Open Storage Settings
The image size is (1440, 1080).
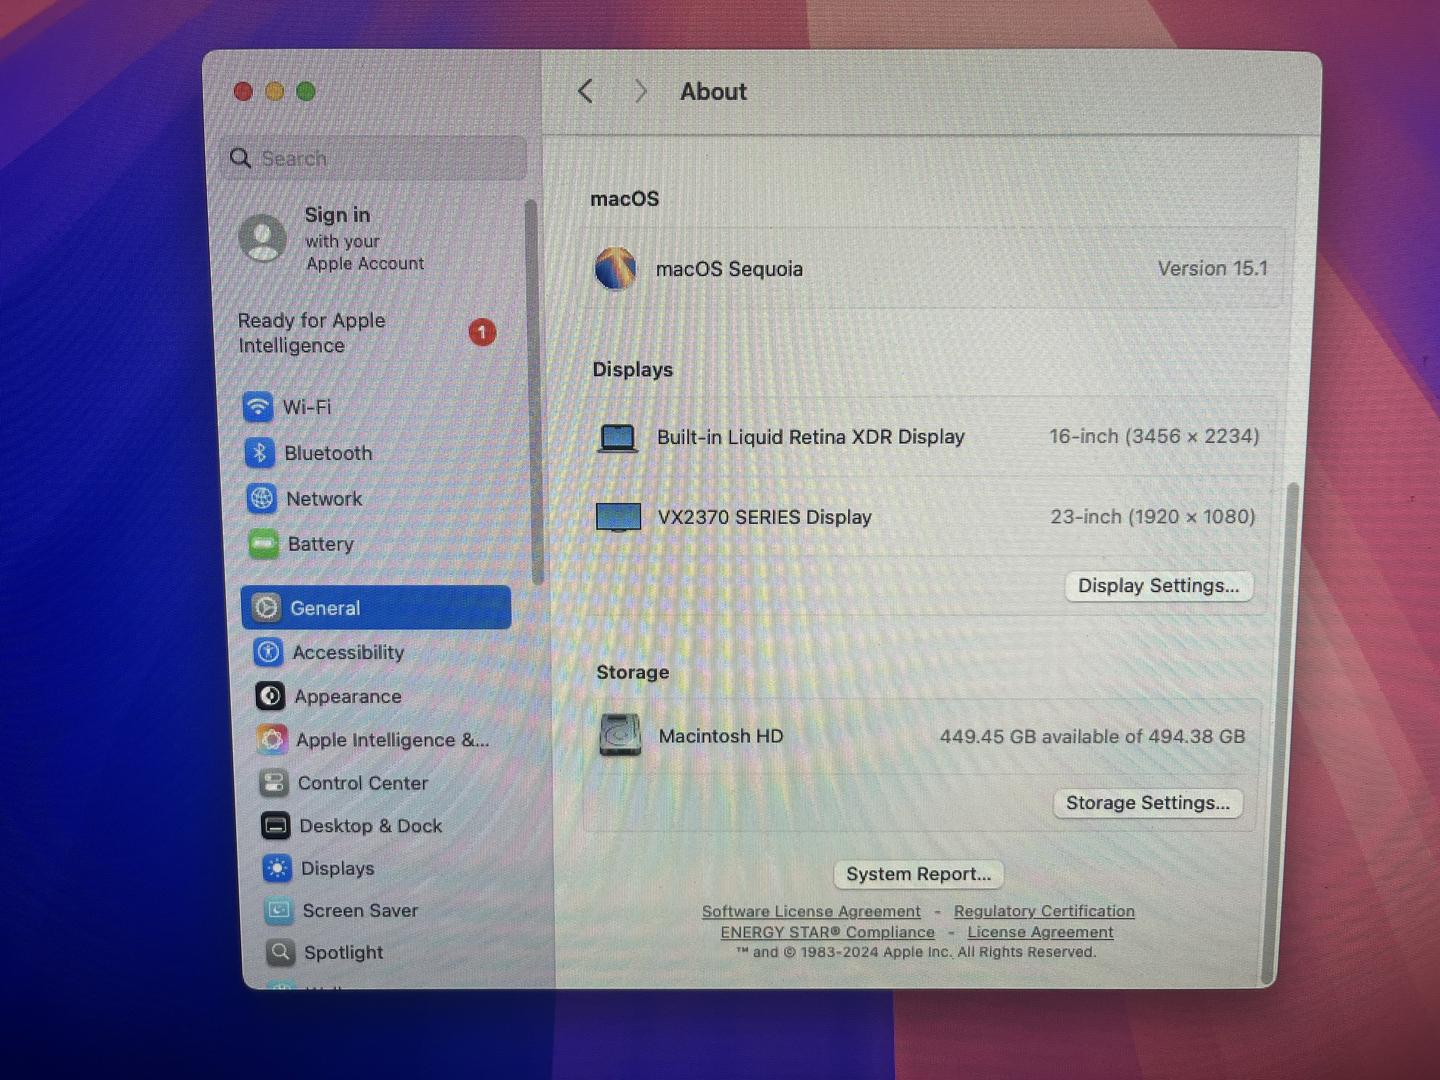click(1148, 803)
